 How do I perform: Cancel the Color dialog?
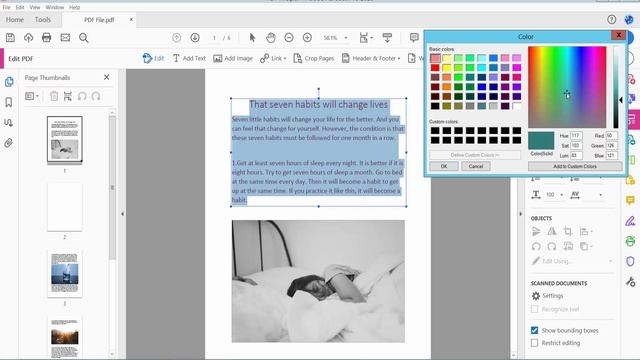point(476,166)
